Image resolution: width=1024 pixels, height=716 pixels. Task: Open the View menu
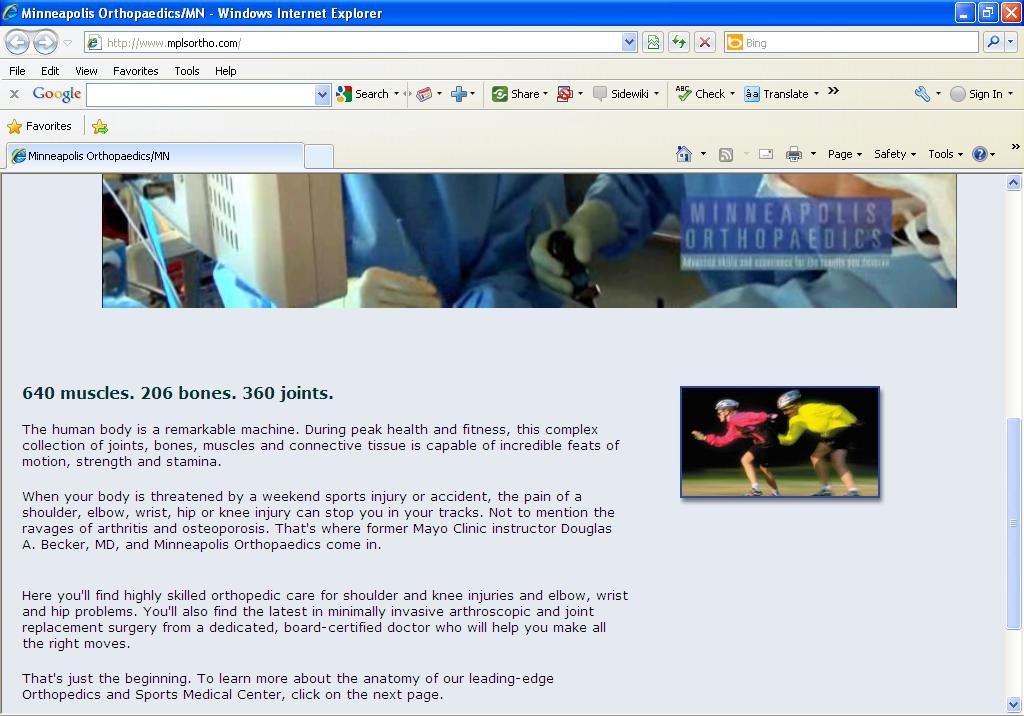click(x=86, y=71)
